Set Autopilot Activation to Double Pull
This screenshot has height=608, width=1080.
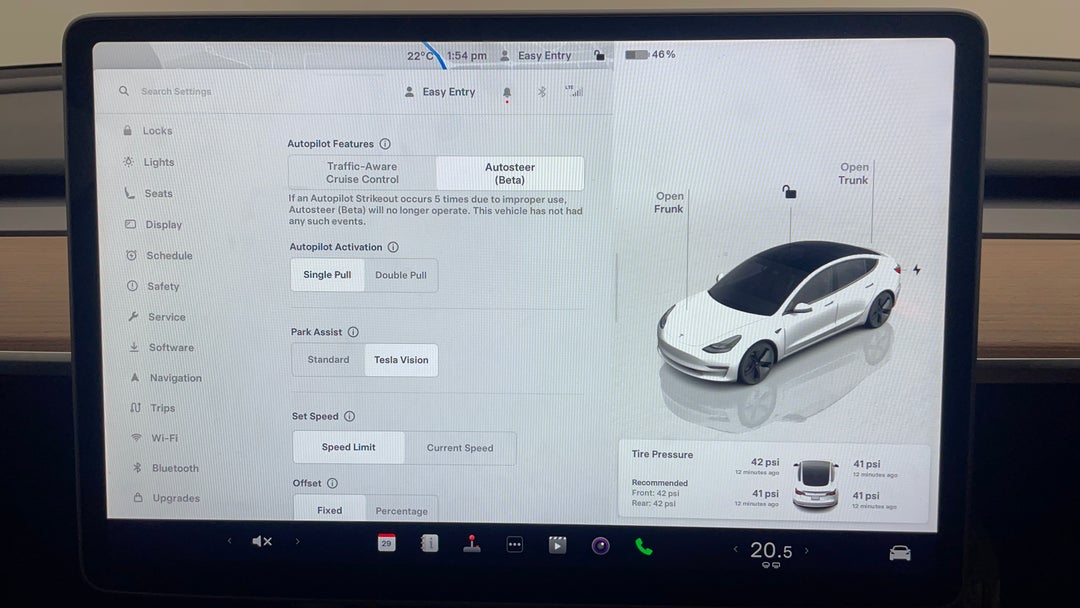(x=400, y=275)
